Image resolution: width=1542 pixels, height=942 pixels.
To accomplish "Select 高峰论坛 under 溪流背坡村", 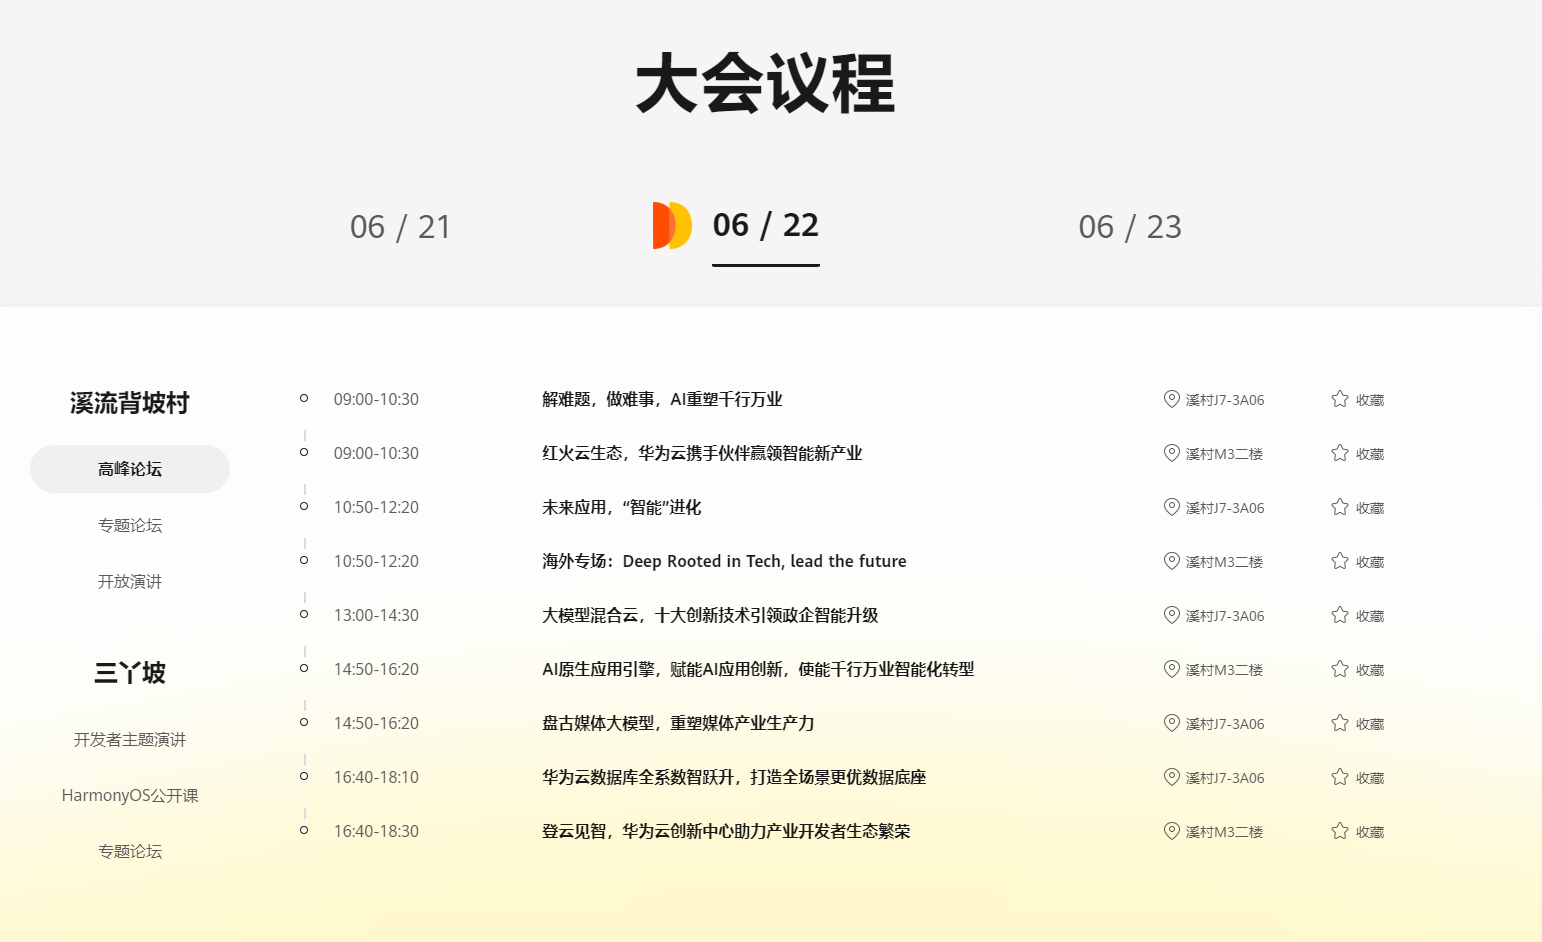I will coord(130,469).
